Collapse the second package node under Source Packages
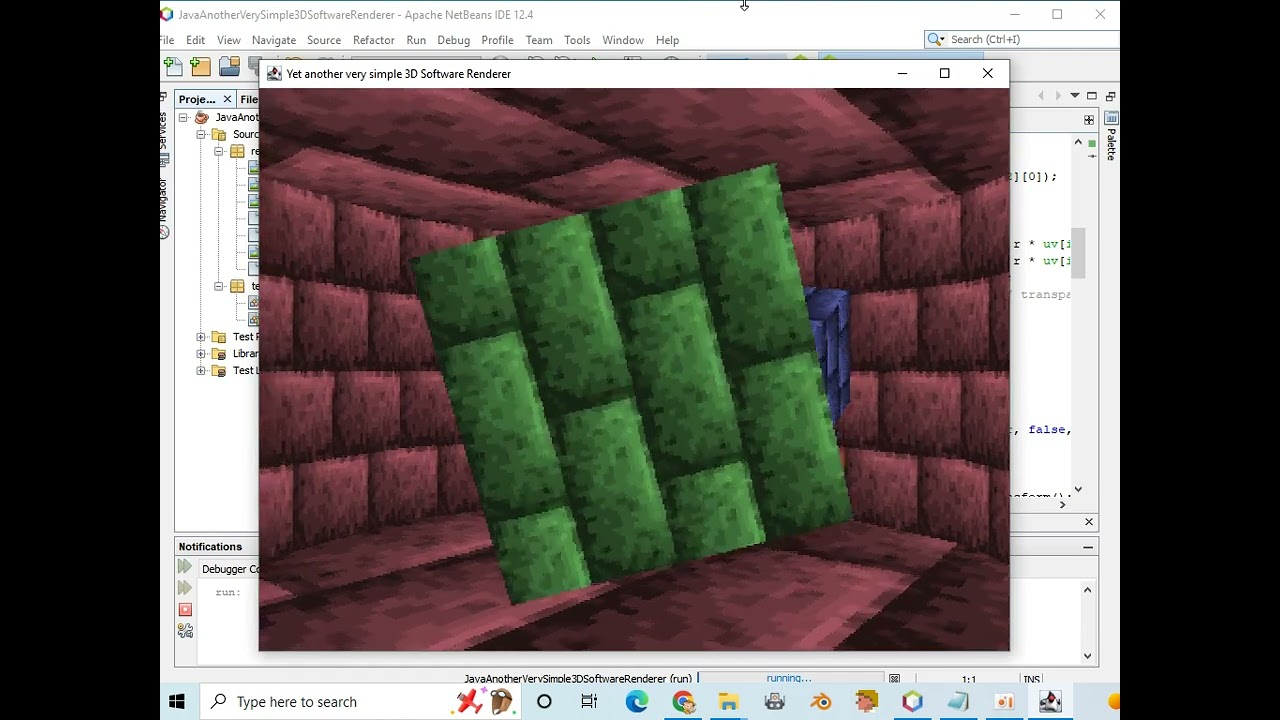Image resolution: width=1280 pixels, height=720 pixels. pos(219,286)
